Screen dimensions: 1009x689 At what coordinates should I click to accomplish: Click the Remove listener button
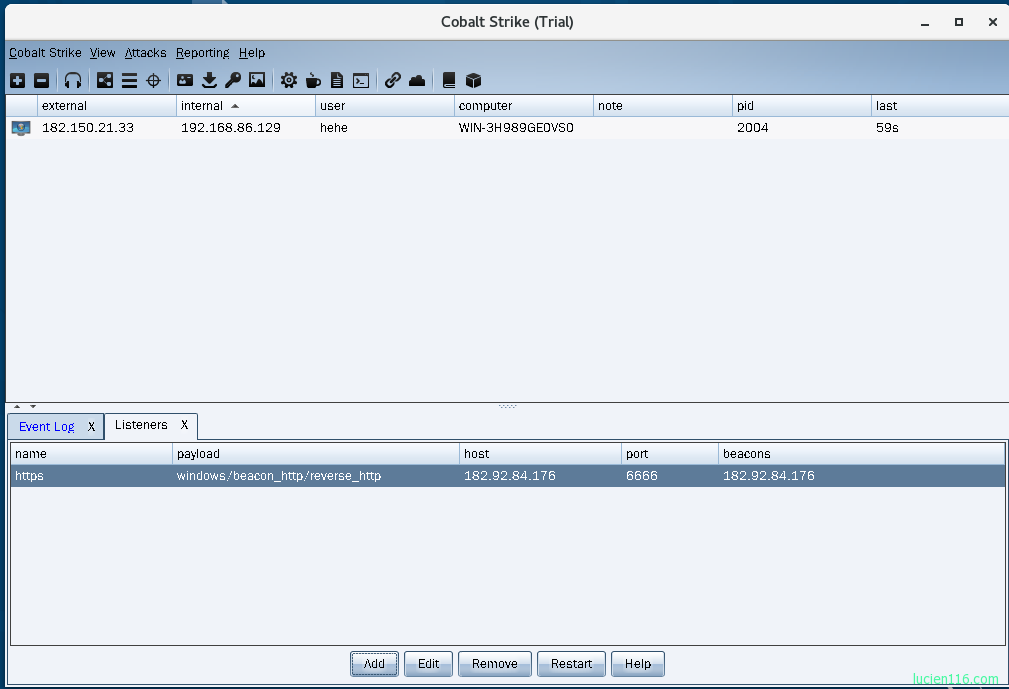point(495,664)
